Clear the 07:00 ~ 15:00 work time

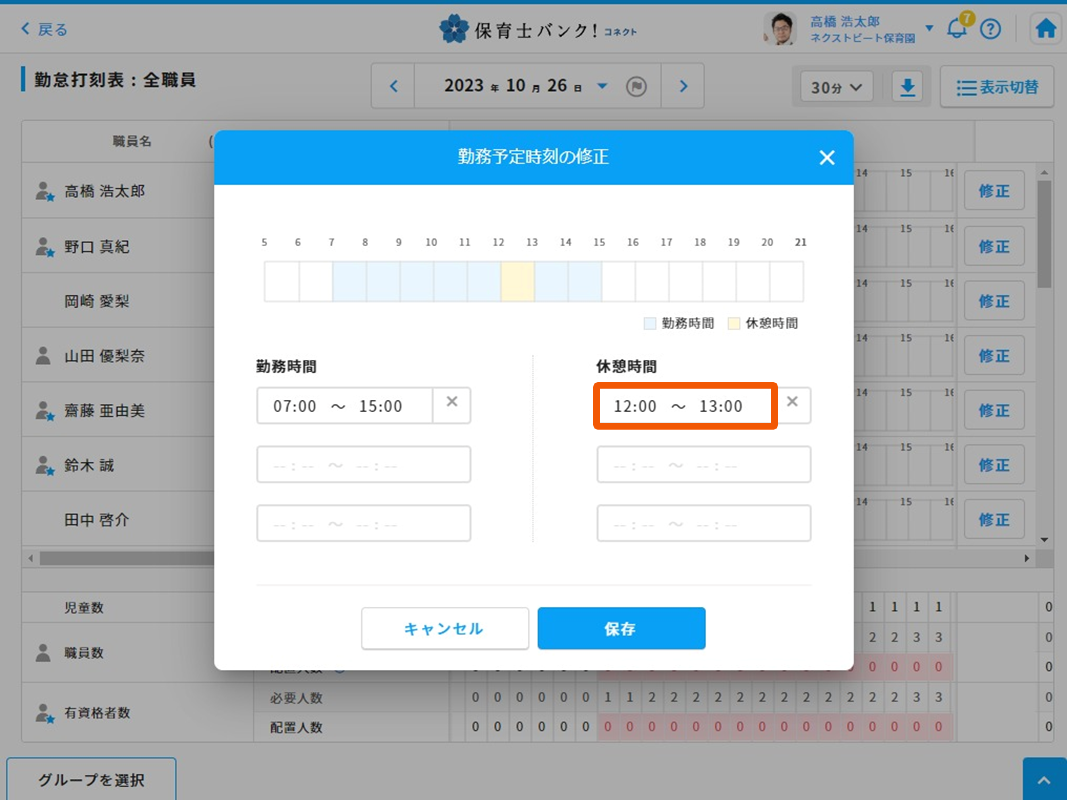click(452, 402)
